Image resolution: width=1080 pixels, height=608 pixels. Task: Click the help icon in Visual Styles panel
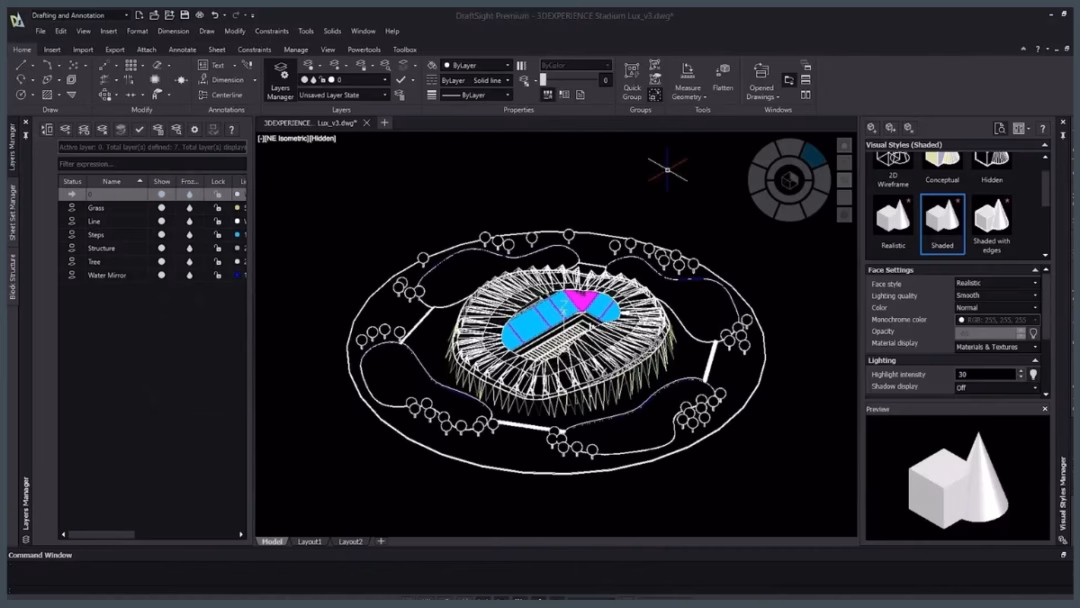[1043, 128]
